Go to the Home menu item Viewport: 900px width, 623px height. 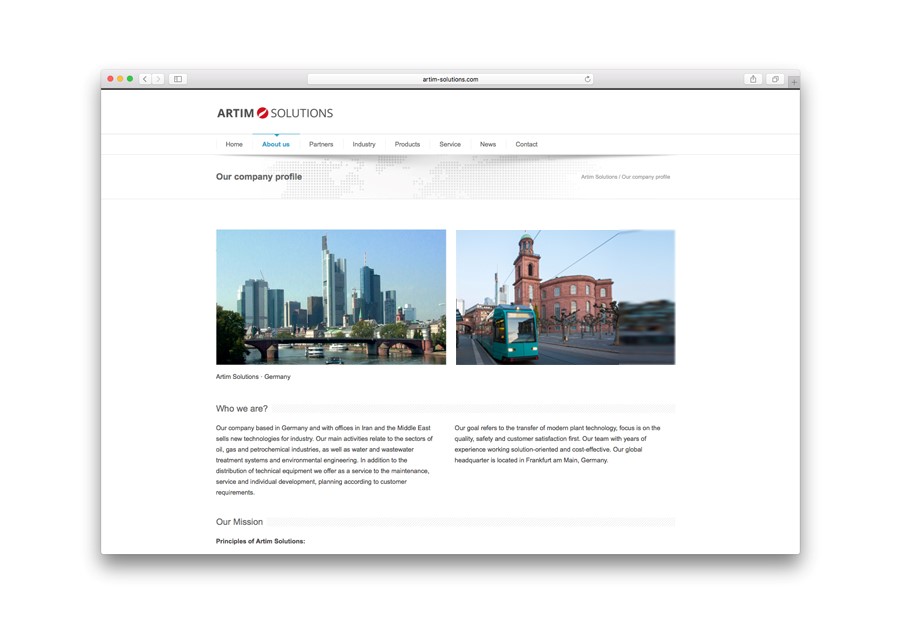(234, 144)
